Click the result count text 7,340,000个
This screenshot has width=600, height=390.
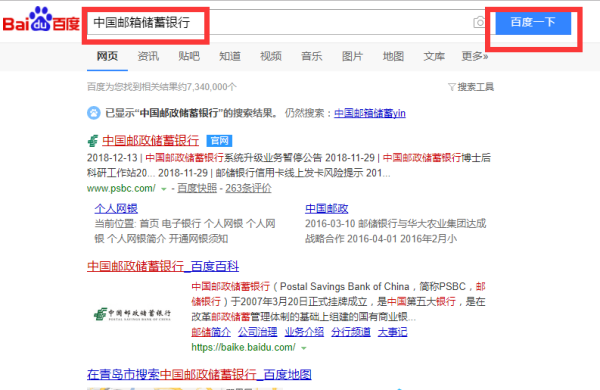click(212, 87)
